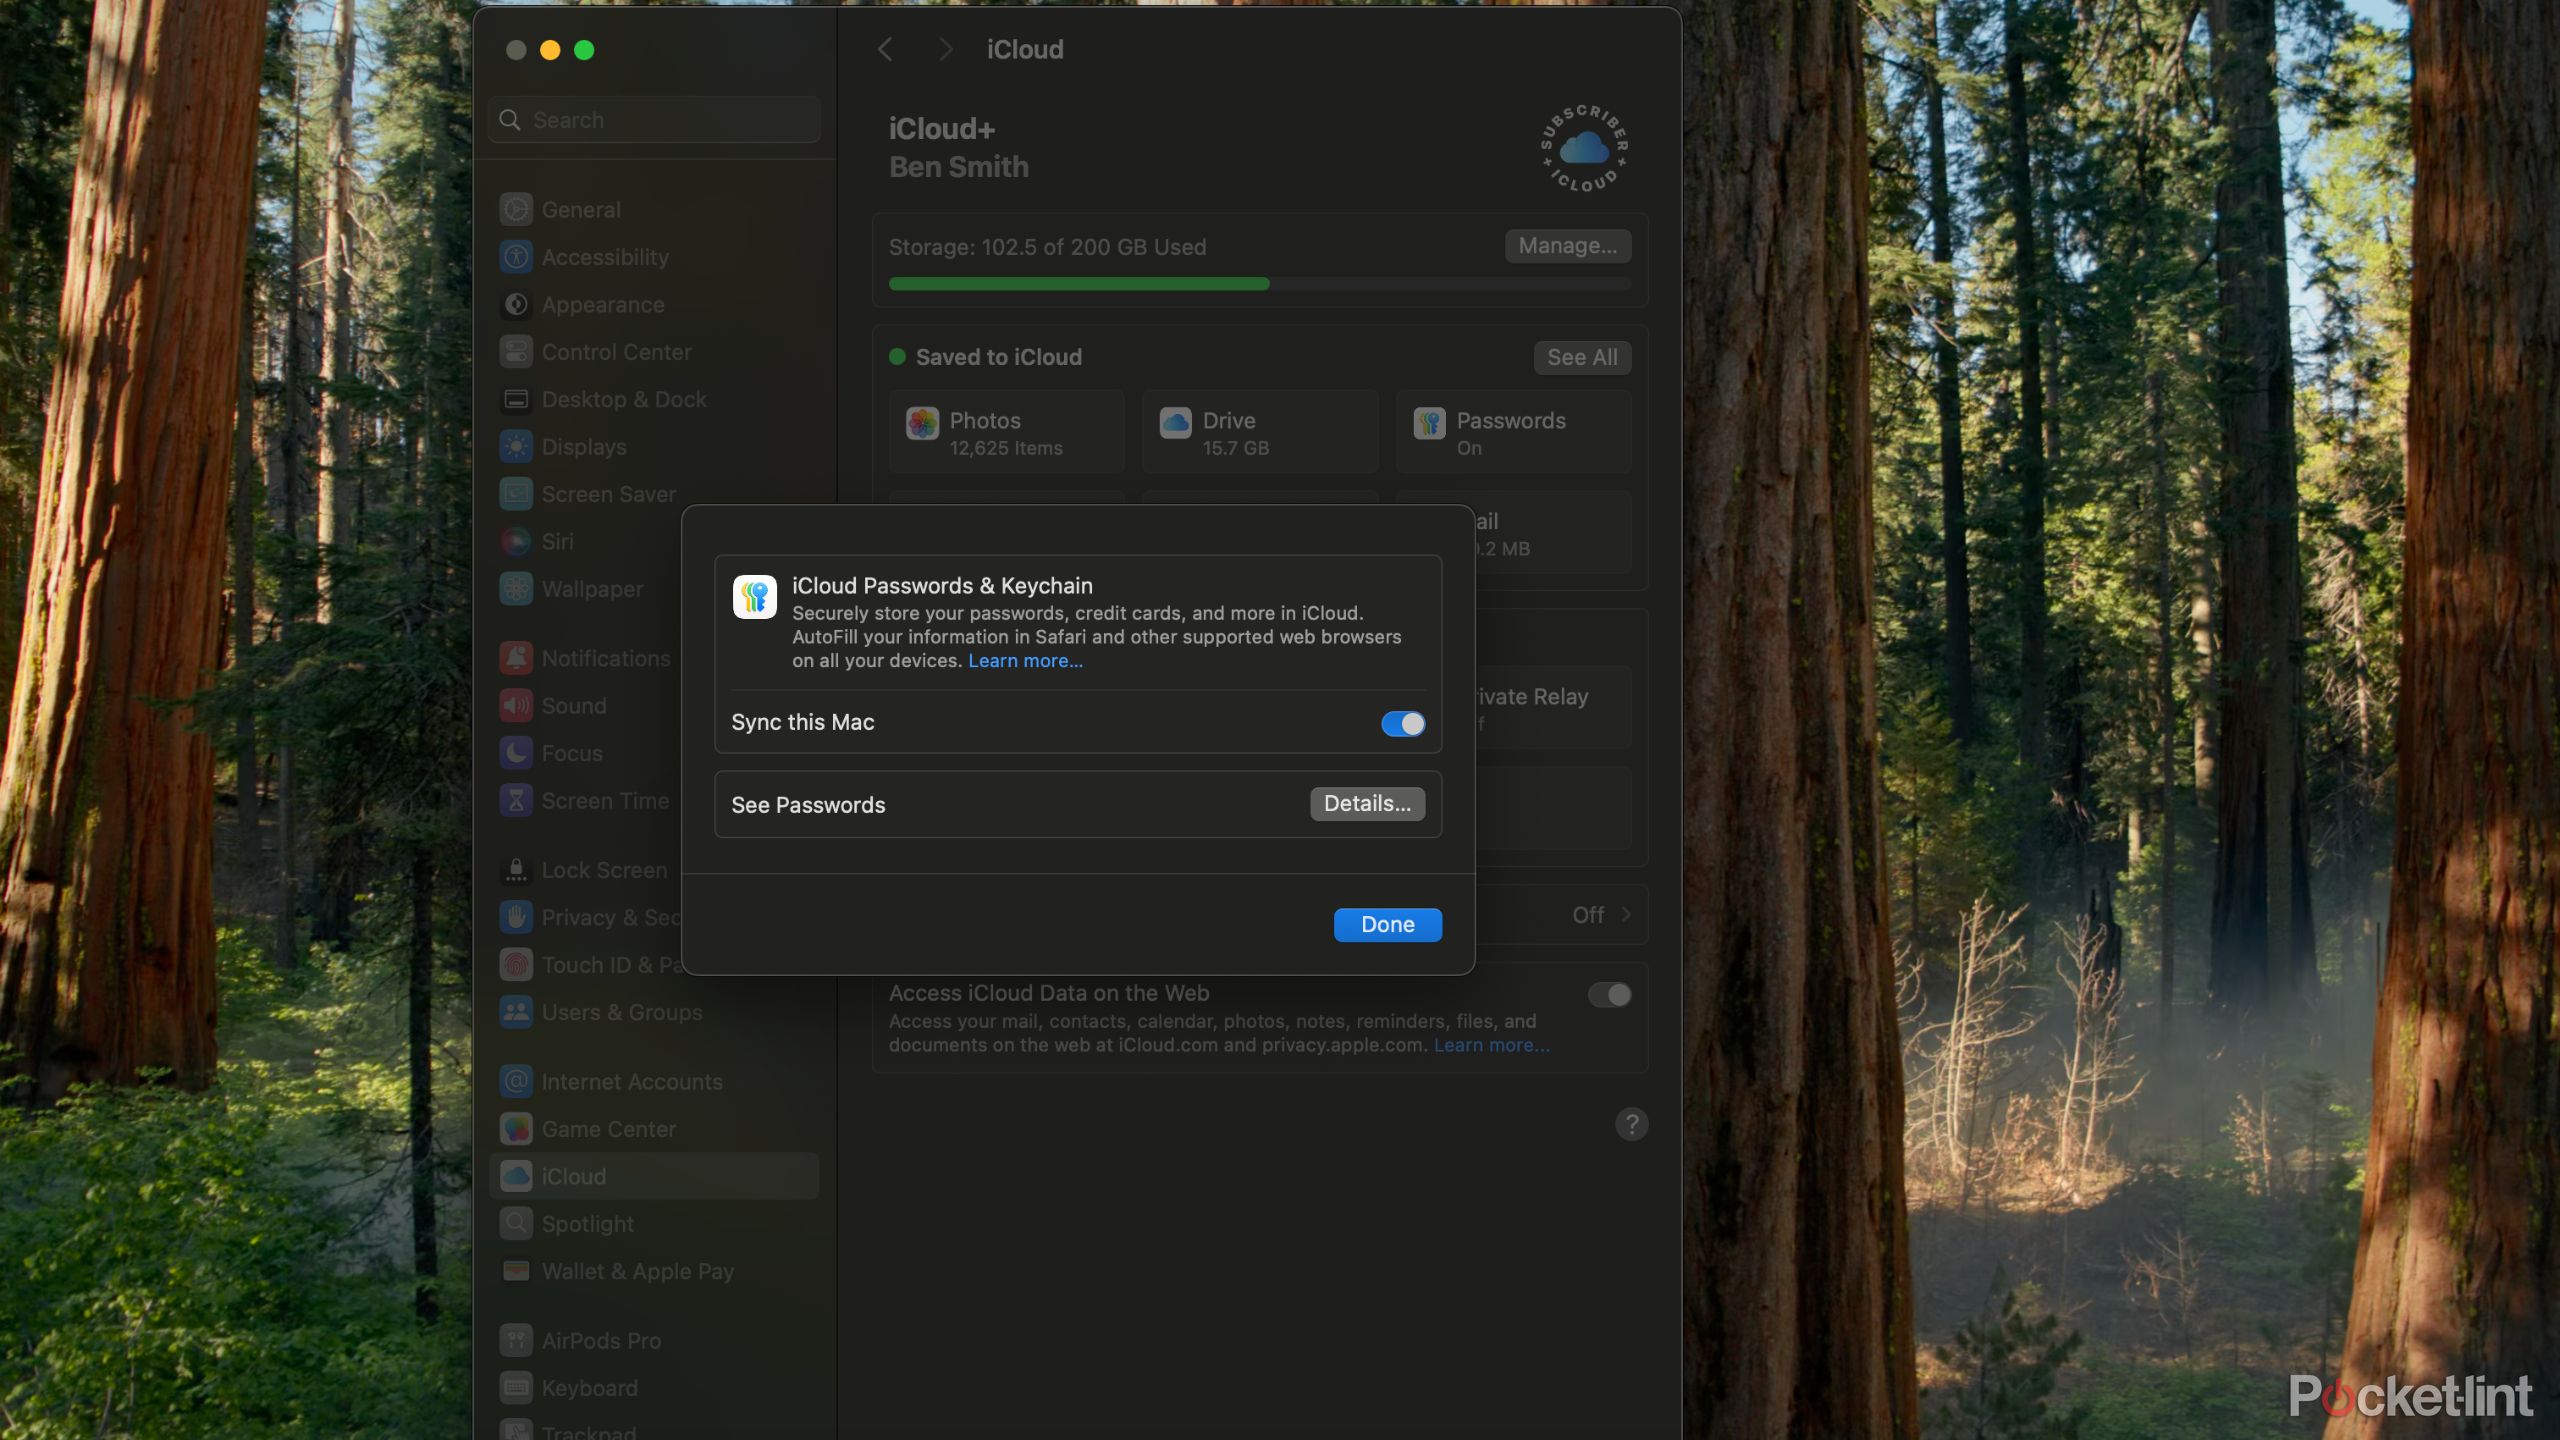This screenshot has width=2560, height=1440.
Task: Open Accessibility settings icon
Action: [x=516, y=257]
